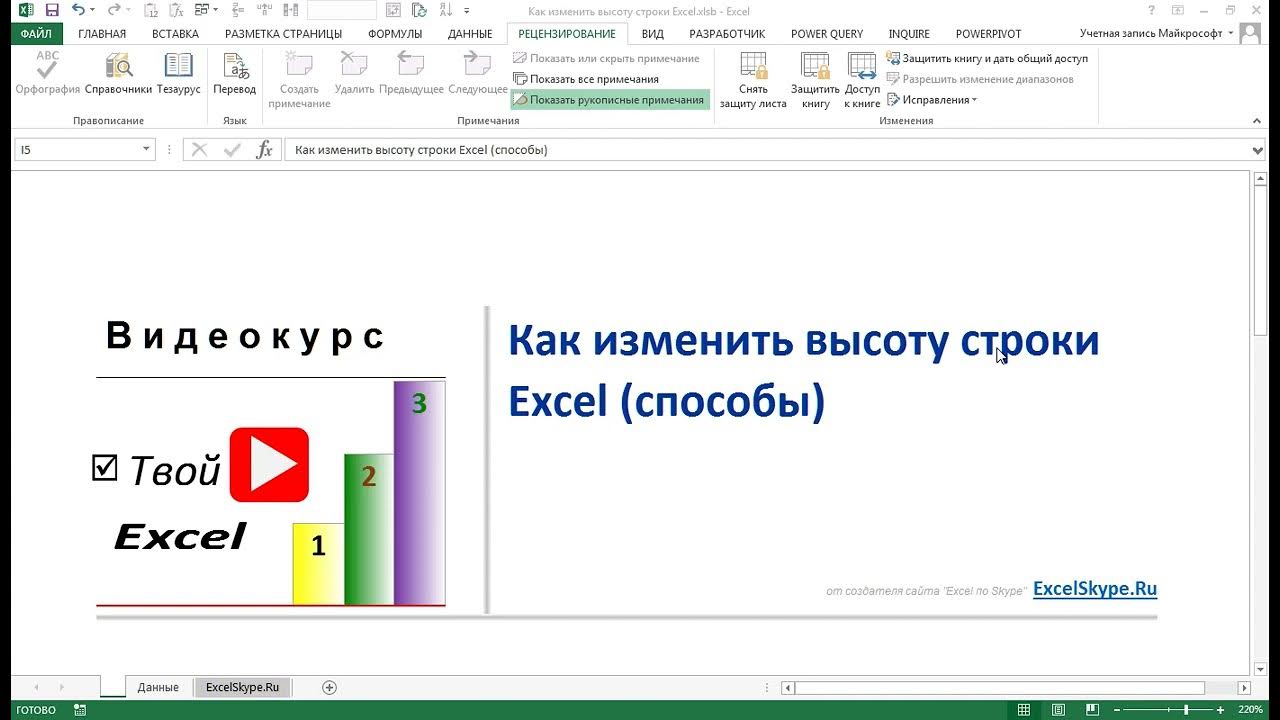Viewport: 1280px width, 720px height.
Task: Switch to Page Break Preview status icon
Action: coord(1093,710)
